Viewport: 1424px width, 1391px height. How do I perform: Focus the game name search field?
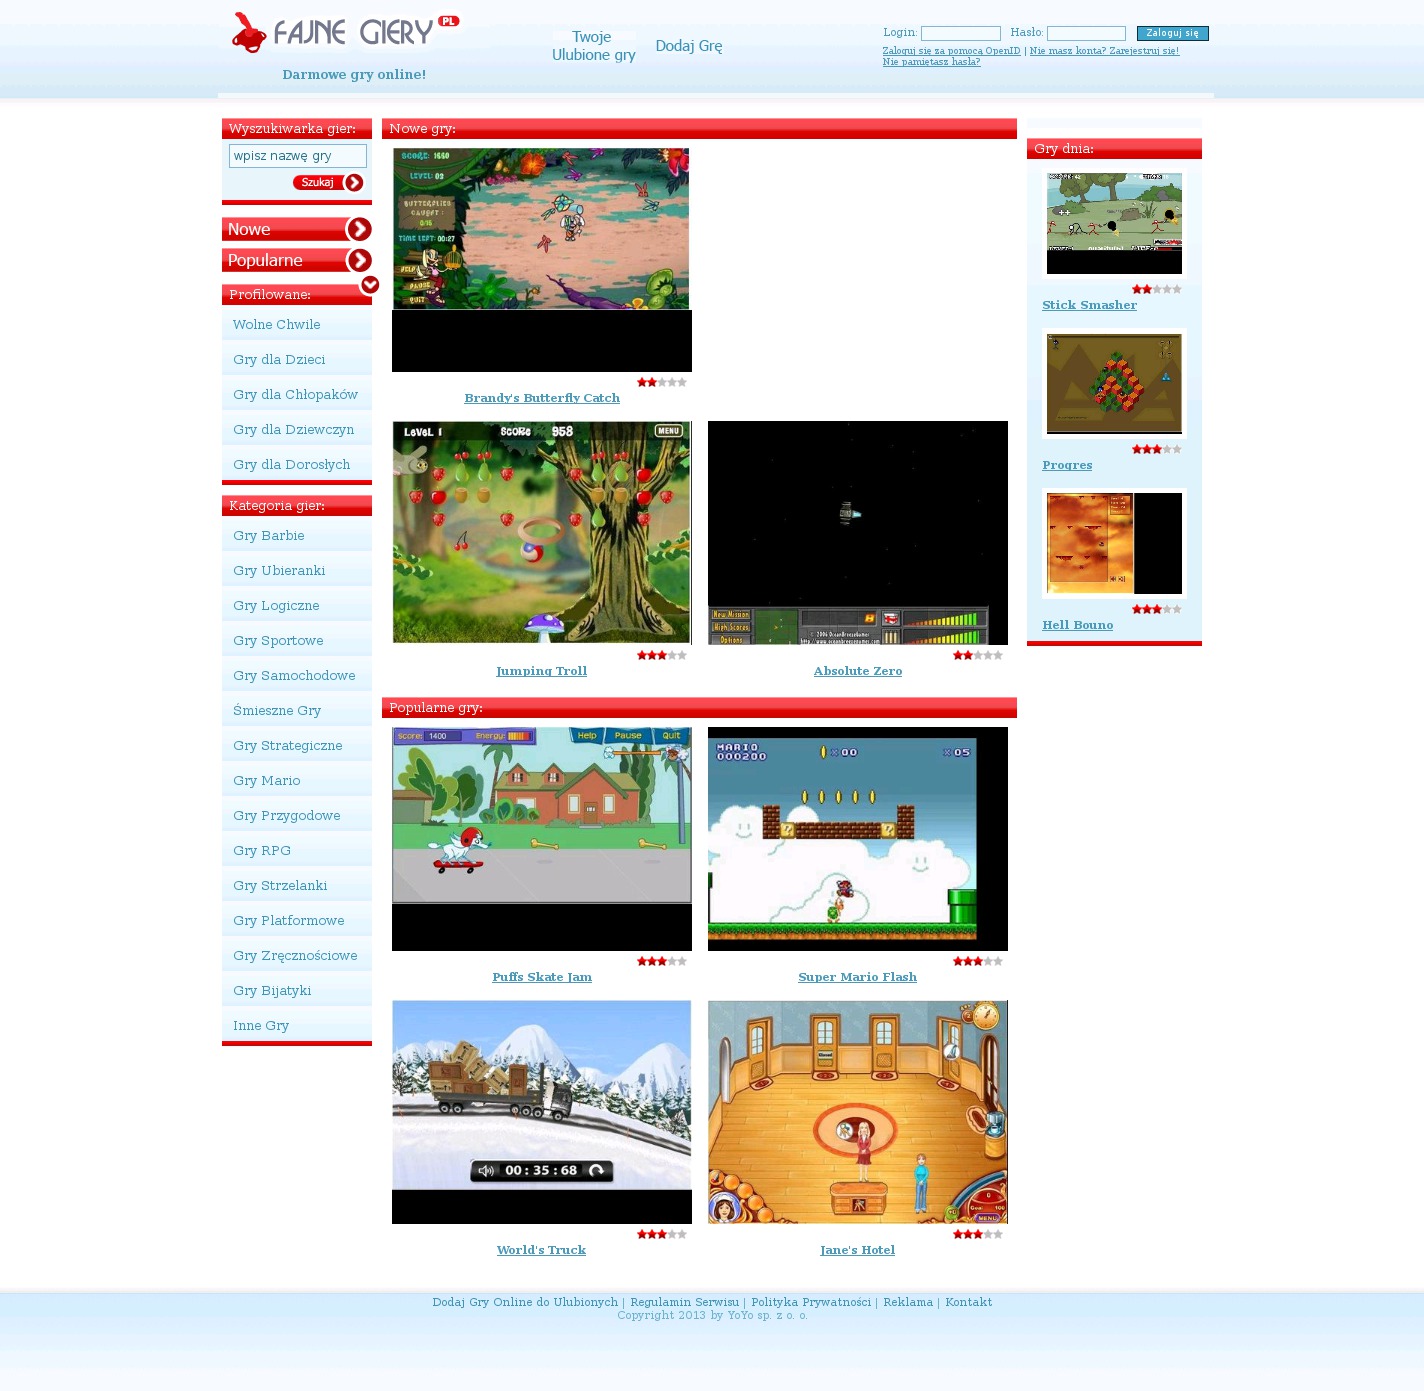click(x=297, y=156)
